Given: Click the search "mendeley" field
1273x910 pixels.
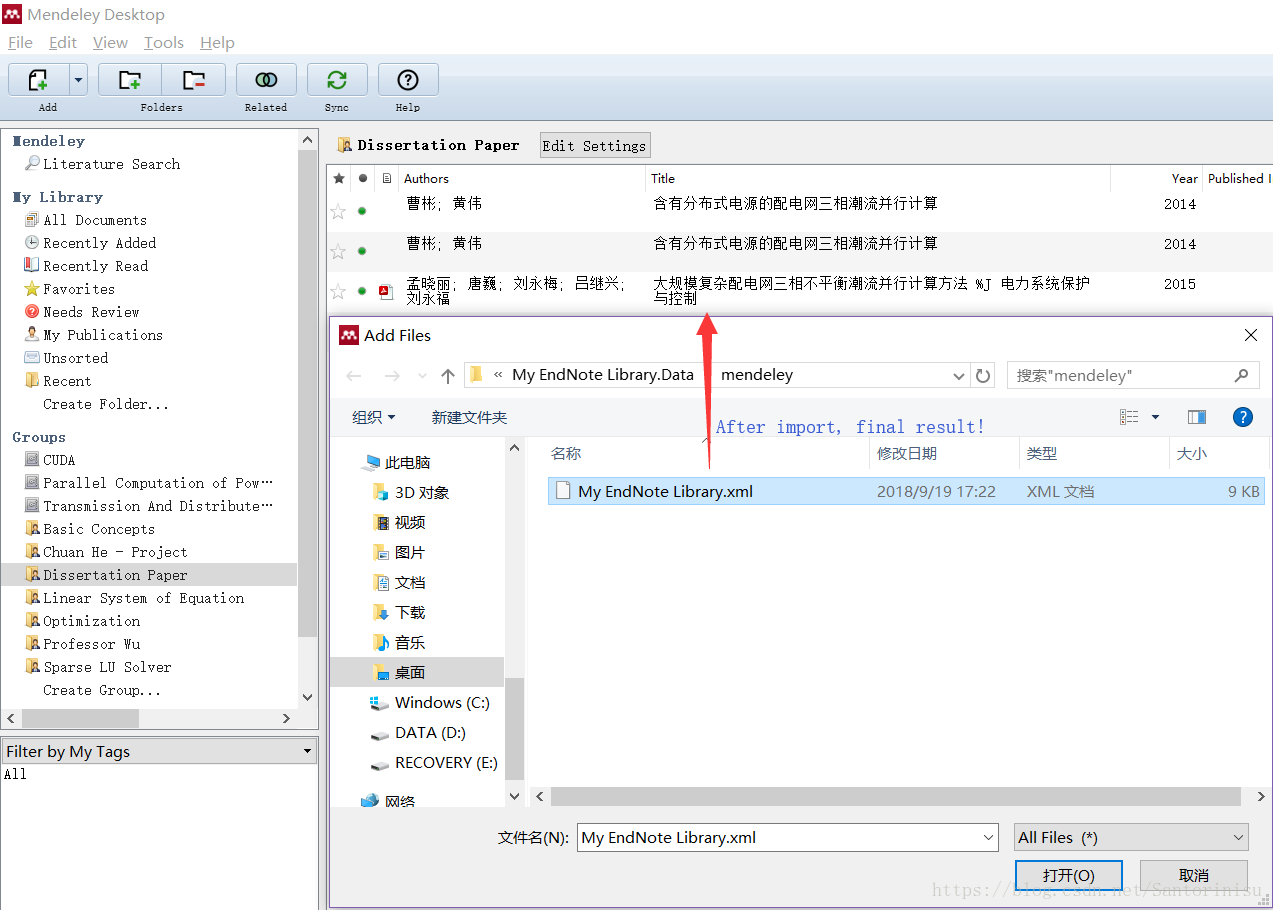Looking at the screenshot, I should click(x=1134, y=375).
